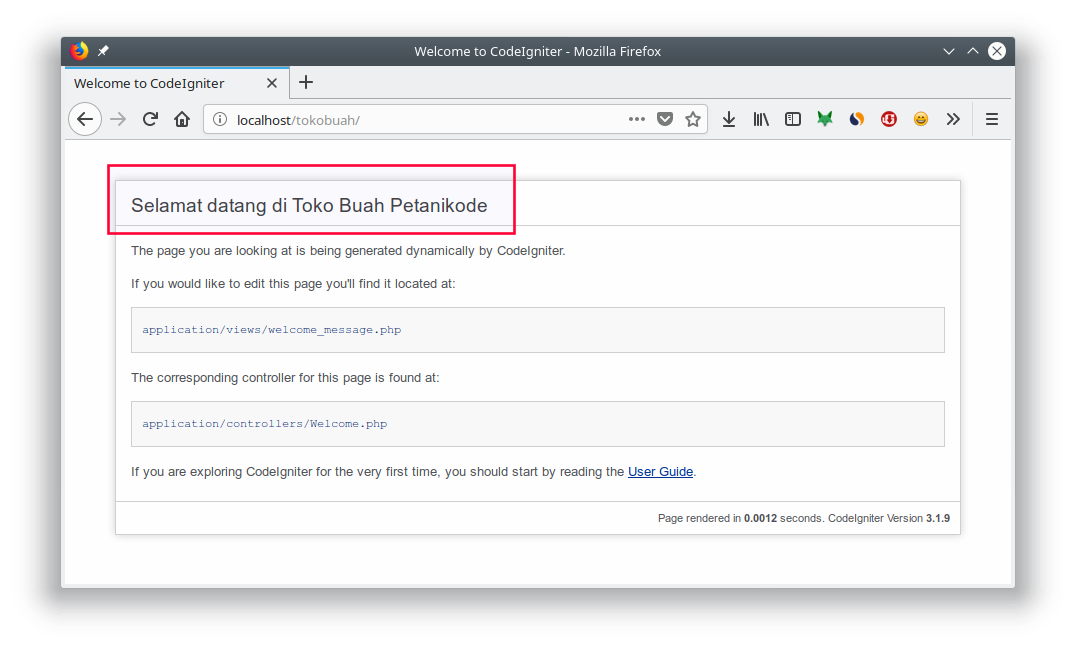Click the back navigation arrow
This screenshot has width=1076, height=649.
[85, 119]
